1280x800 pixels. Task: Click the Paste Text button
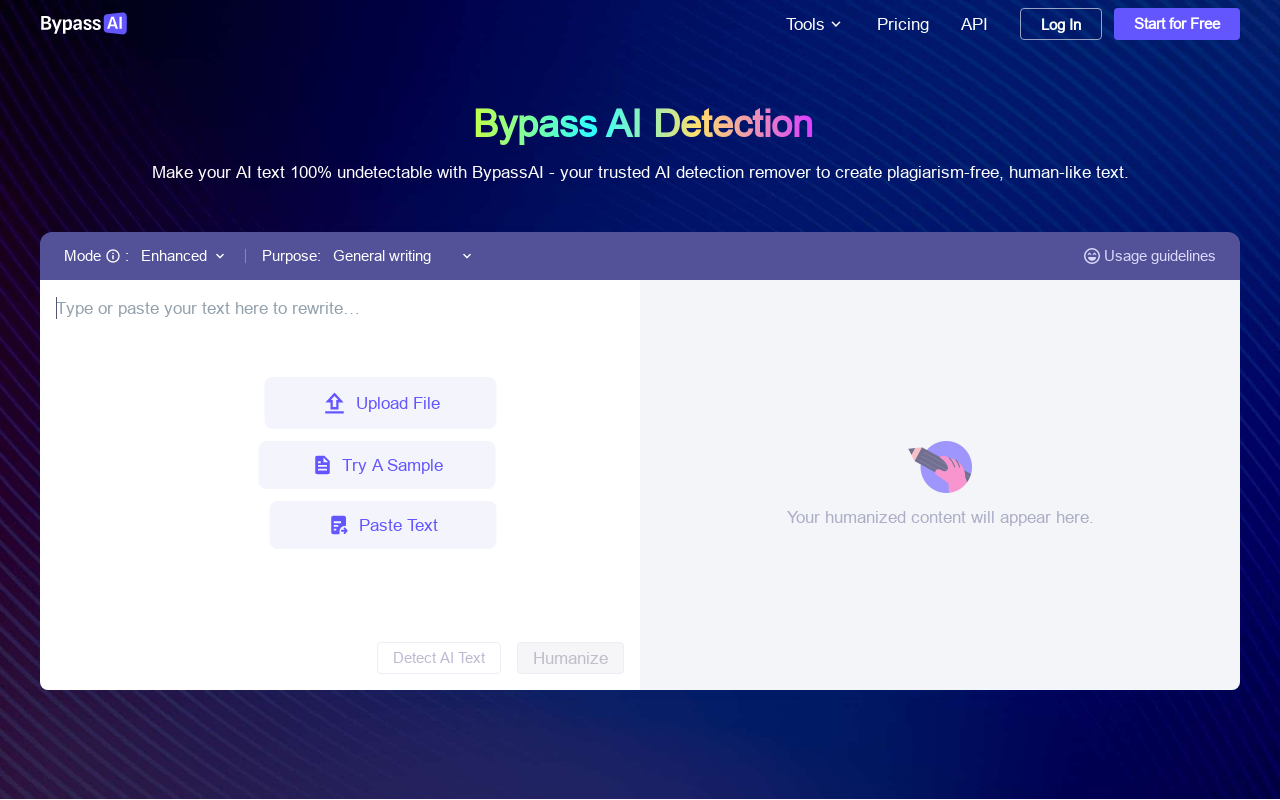(383, 525)
